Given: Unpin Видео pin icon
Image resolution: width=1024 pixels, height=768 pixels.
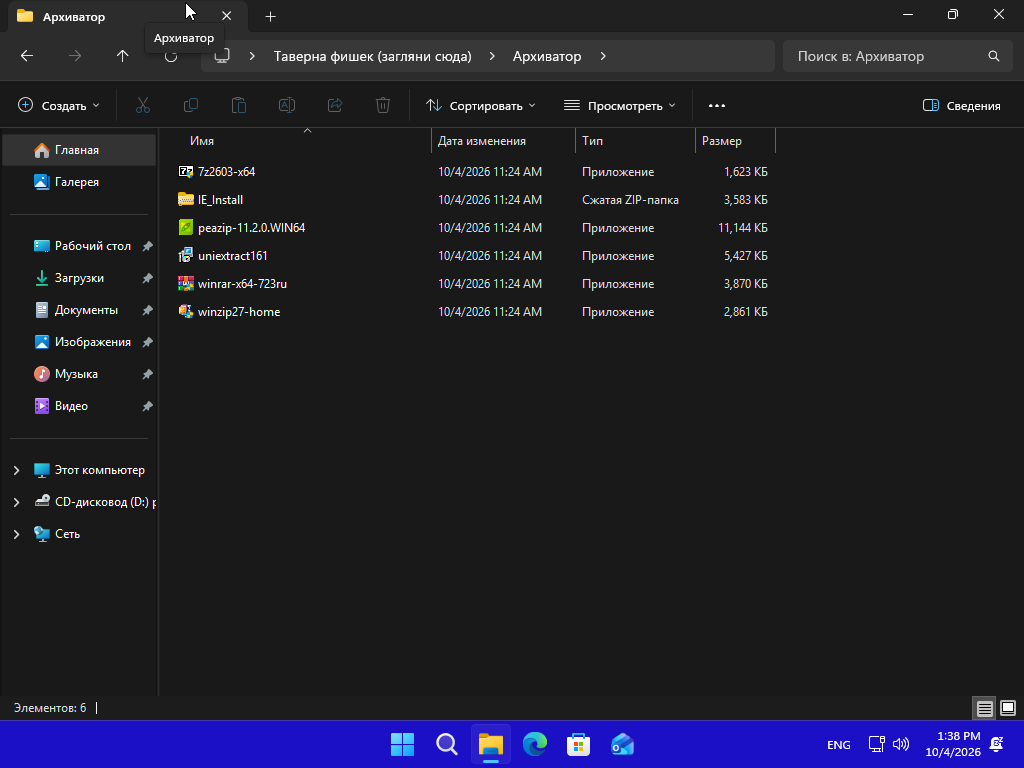Looking at the screenshot, I should point(148,406).
